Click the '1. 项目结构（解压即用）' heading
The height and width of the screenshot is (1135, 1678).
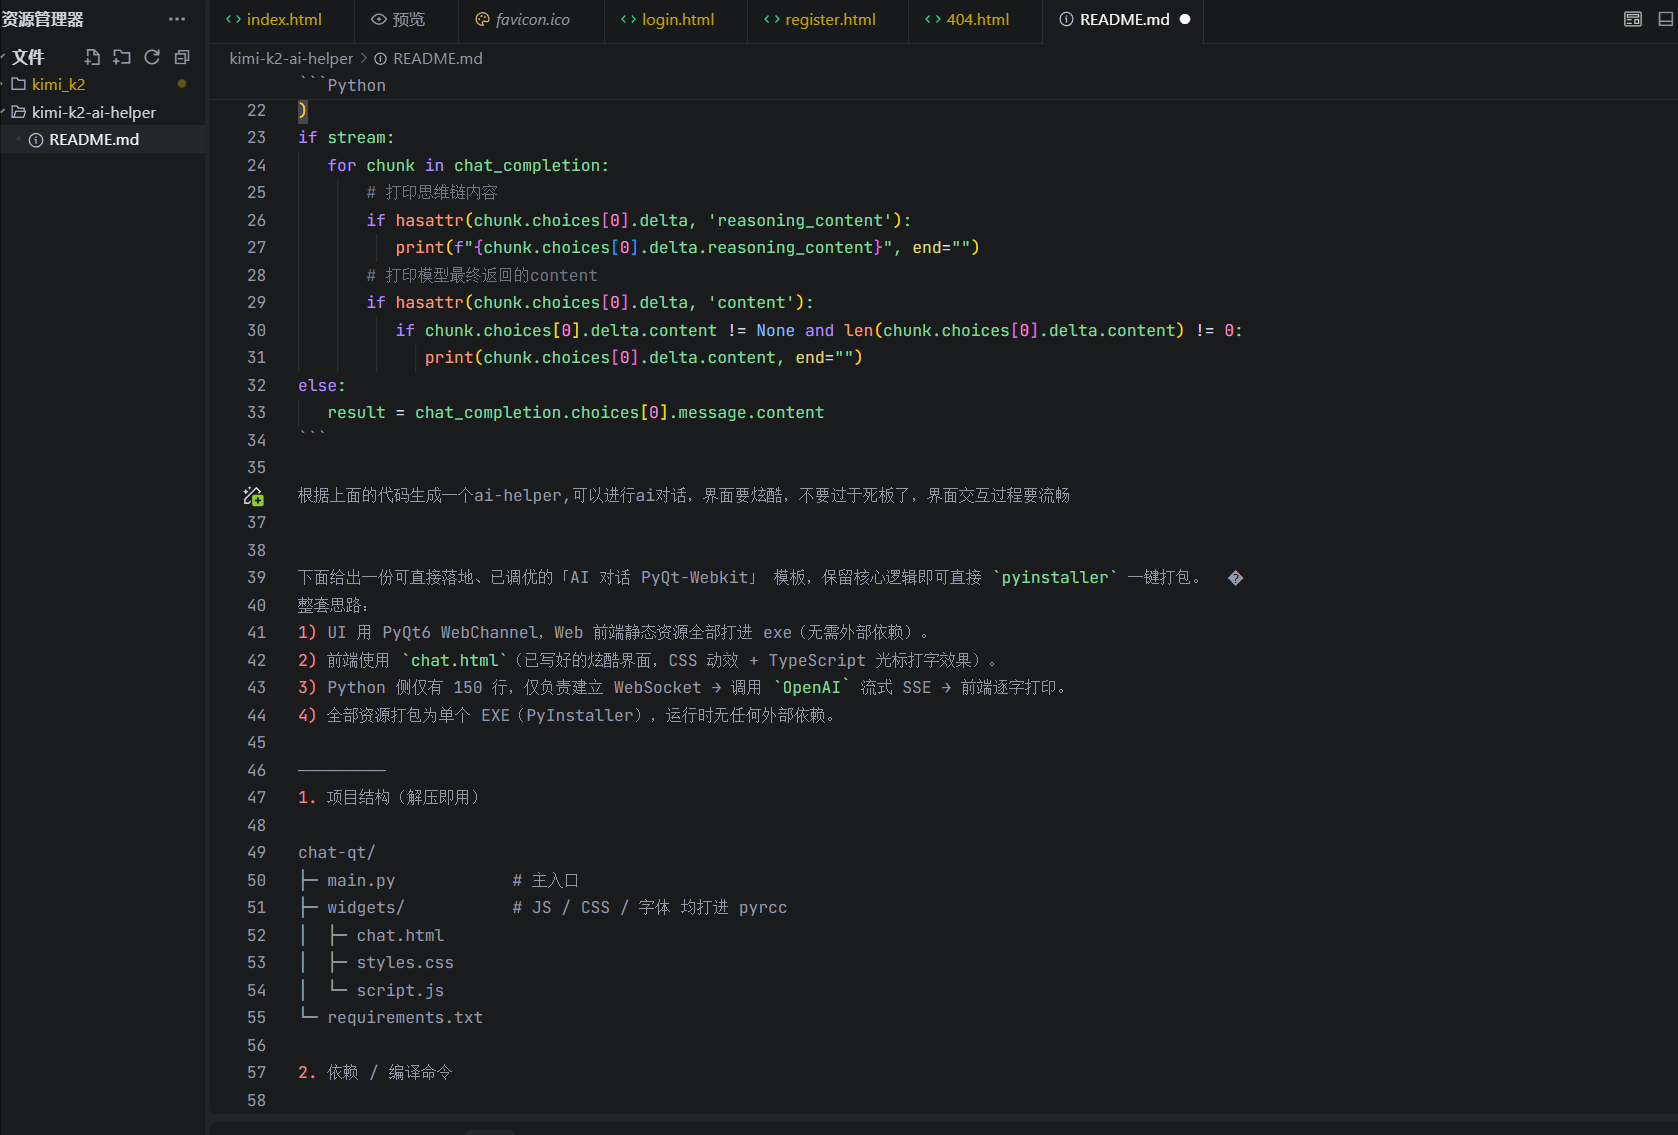click(x=390, y=797)
